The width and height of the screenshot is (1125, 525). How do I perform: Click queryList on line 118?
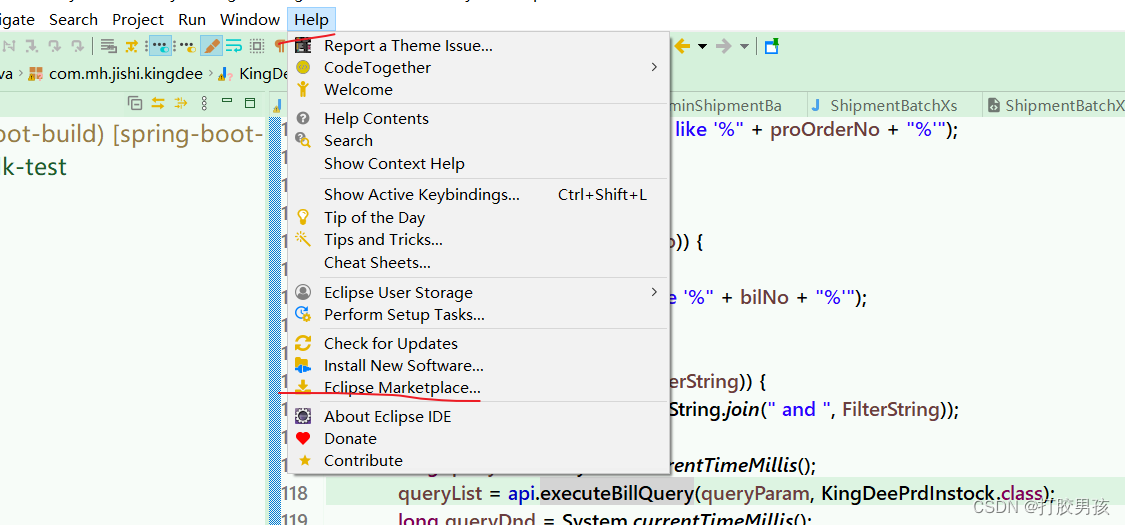point(438,493)
